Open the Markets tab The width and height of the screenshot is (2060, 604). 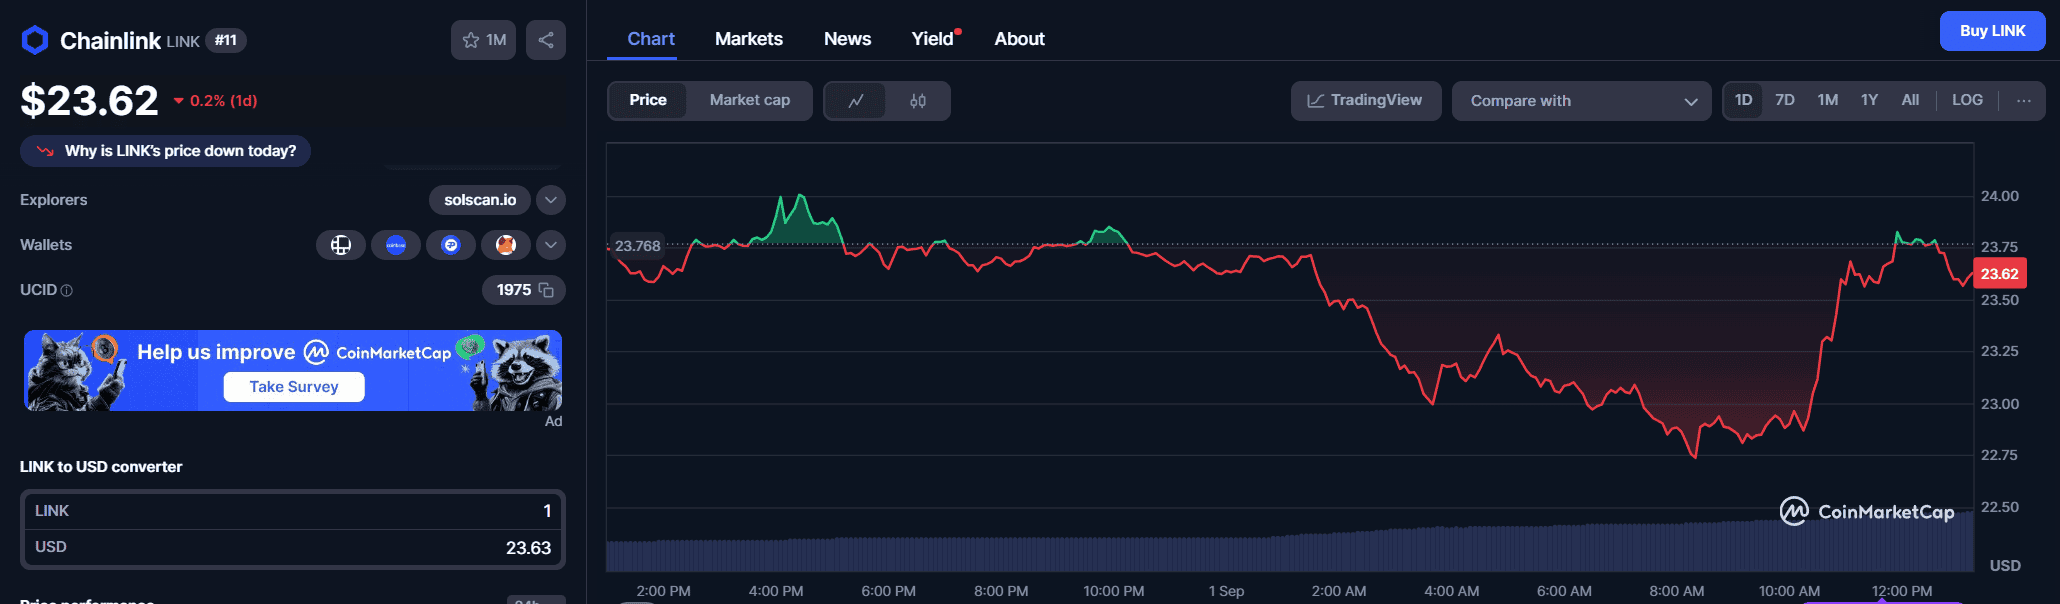(748, 39)
